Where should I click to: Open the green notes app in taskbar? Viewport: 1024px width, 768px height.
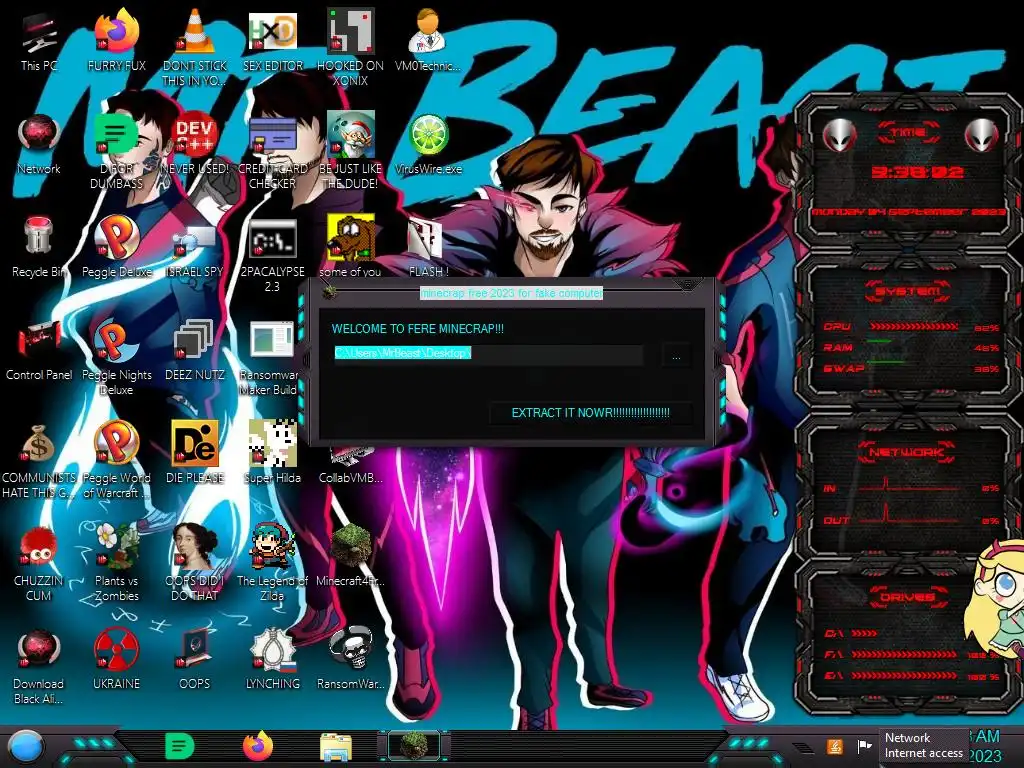pos(180,747)
